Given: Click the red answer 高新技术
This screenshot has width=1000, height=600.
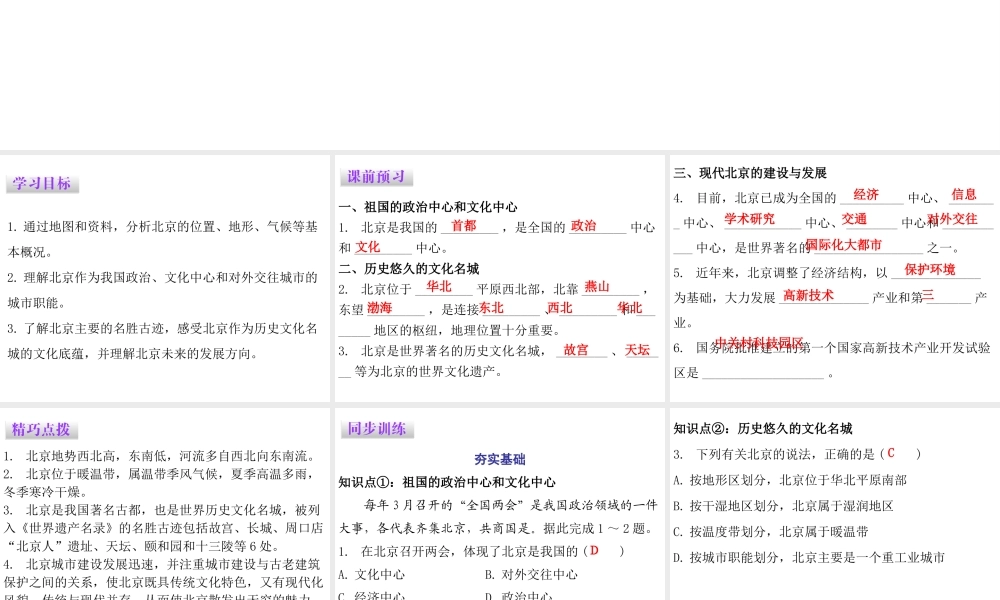Looking at the screenshot, I should [808, 295].
